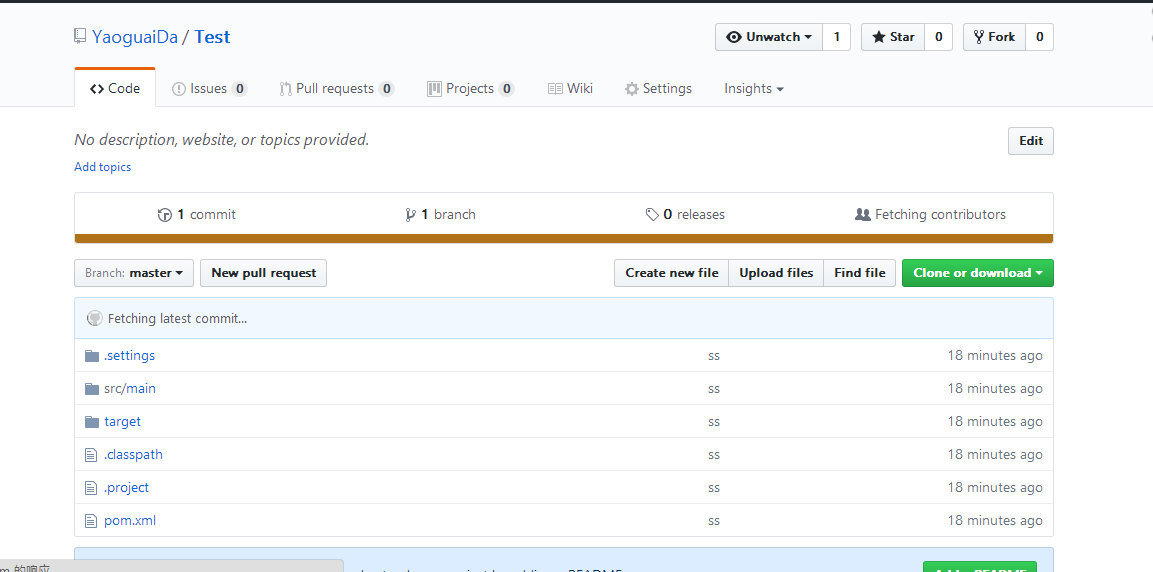Open the Pull requests tab

[335, 89]
